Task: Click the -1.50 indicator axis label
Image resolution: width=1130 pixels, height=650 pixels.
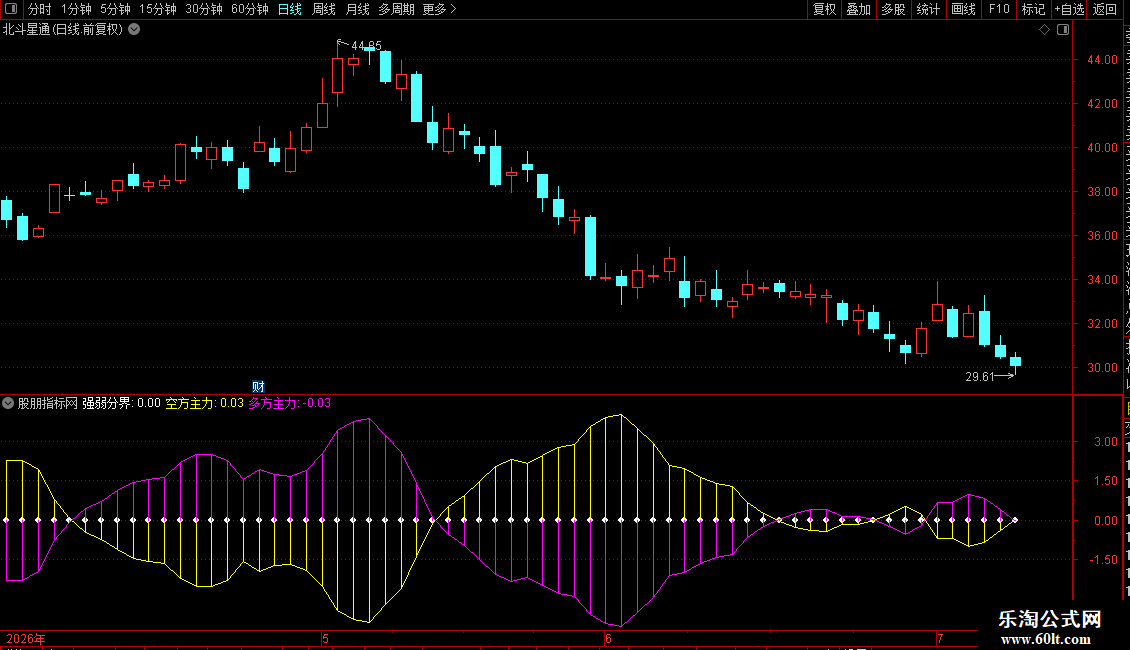Action: click(1103, 560)
